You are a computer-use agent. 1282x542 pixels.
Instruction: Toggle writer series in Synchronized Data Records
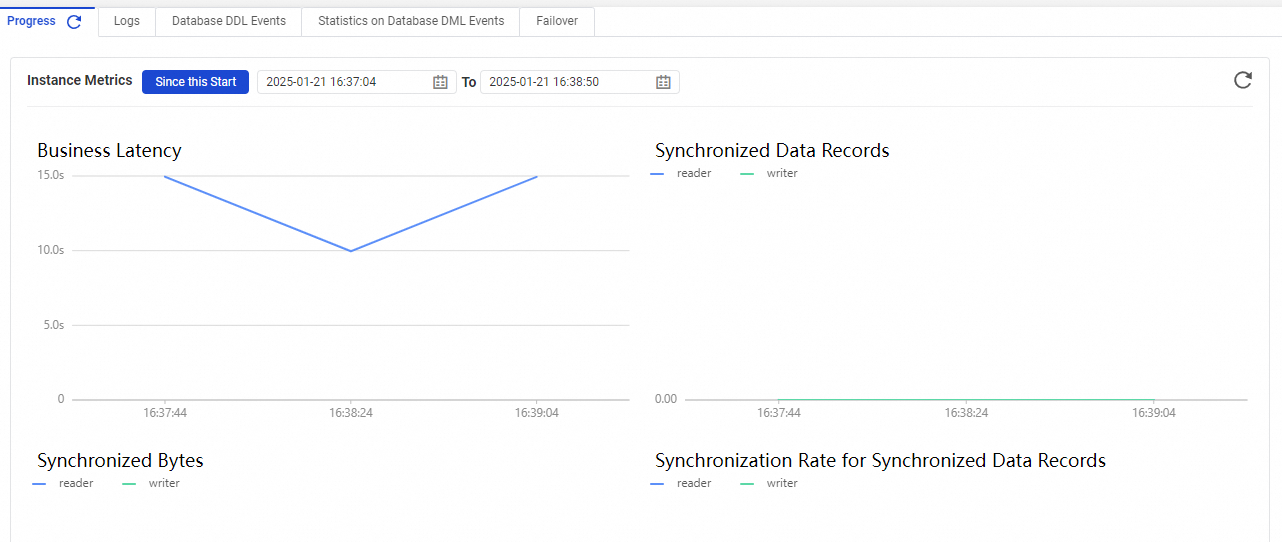tap(771, 173)
